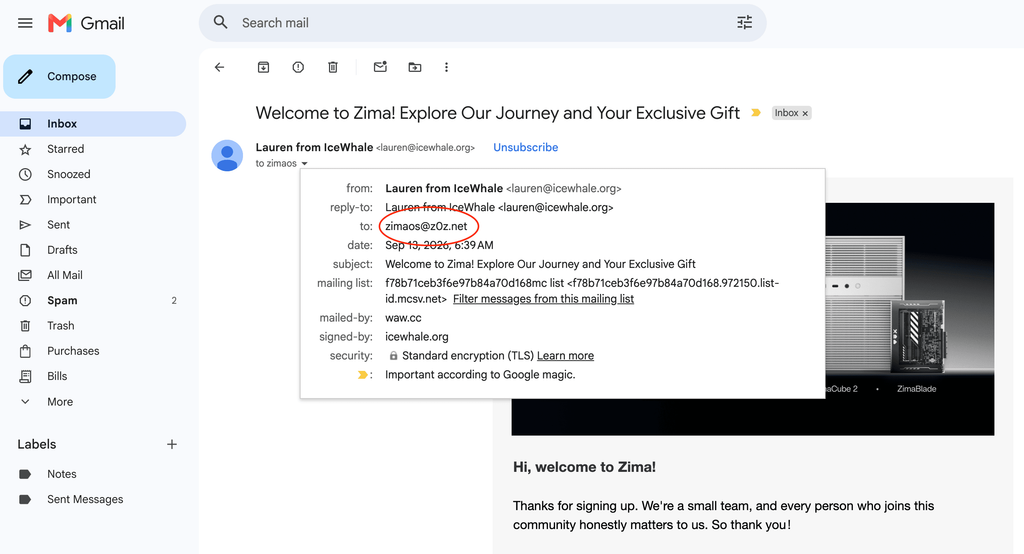The width and height of the screenshot is (1024, 554).
Task: Click the Gmail logo
Action: (x=86, y=24)
